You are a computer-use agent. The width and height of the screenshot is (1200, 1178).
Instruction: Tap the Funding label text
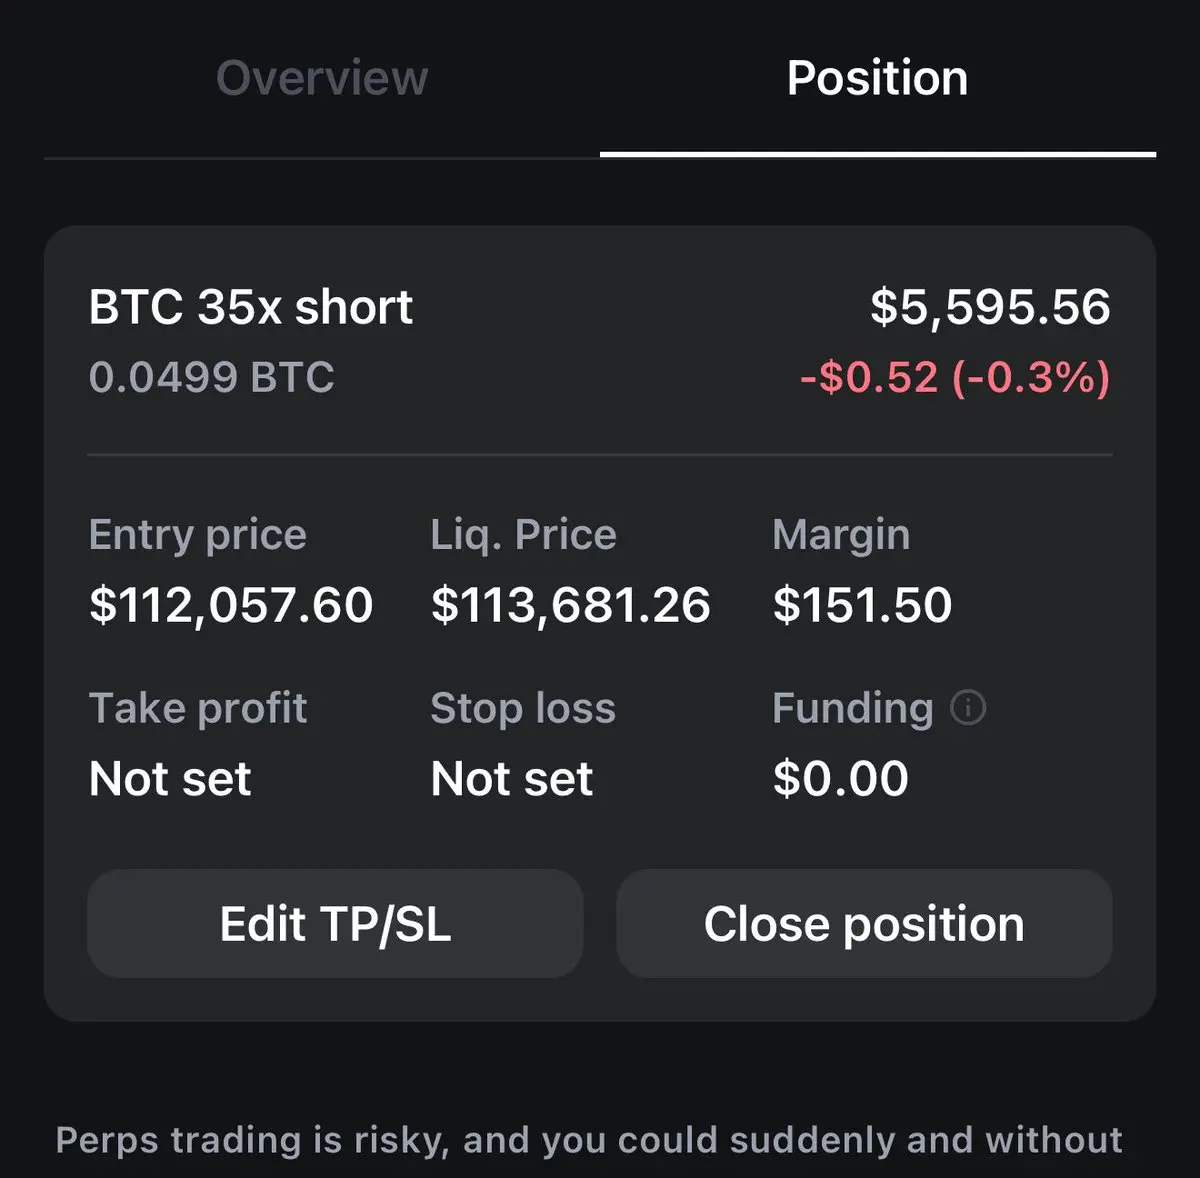click(853, 708)
